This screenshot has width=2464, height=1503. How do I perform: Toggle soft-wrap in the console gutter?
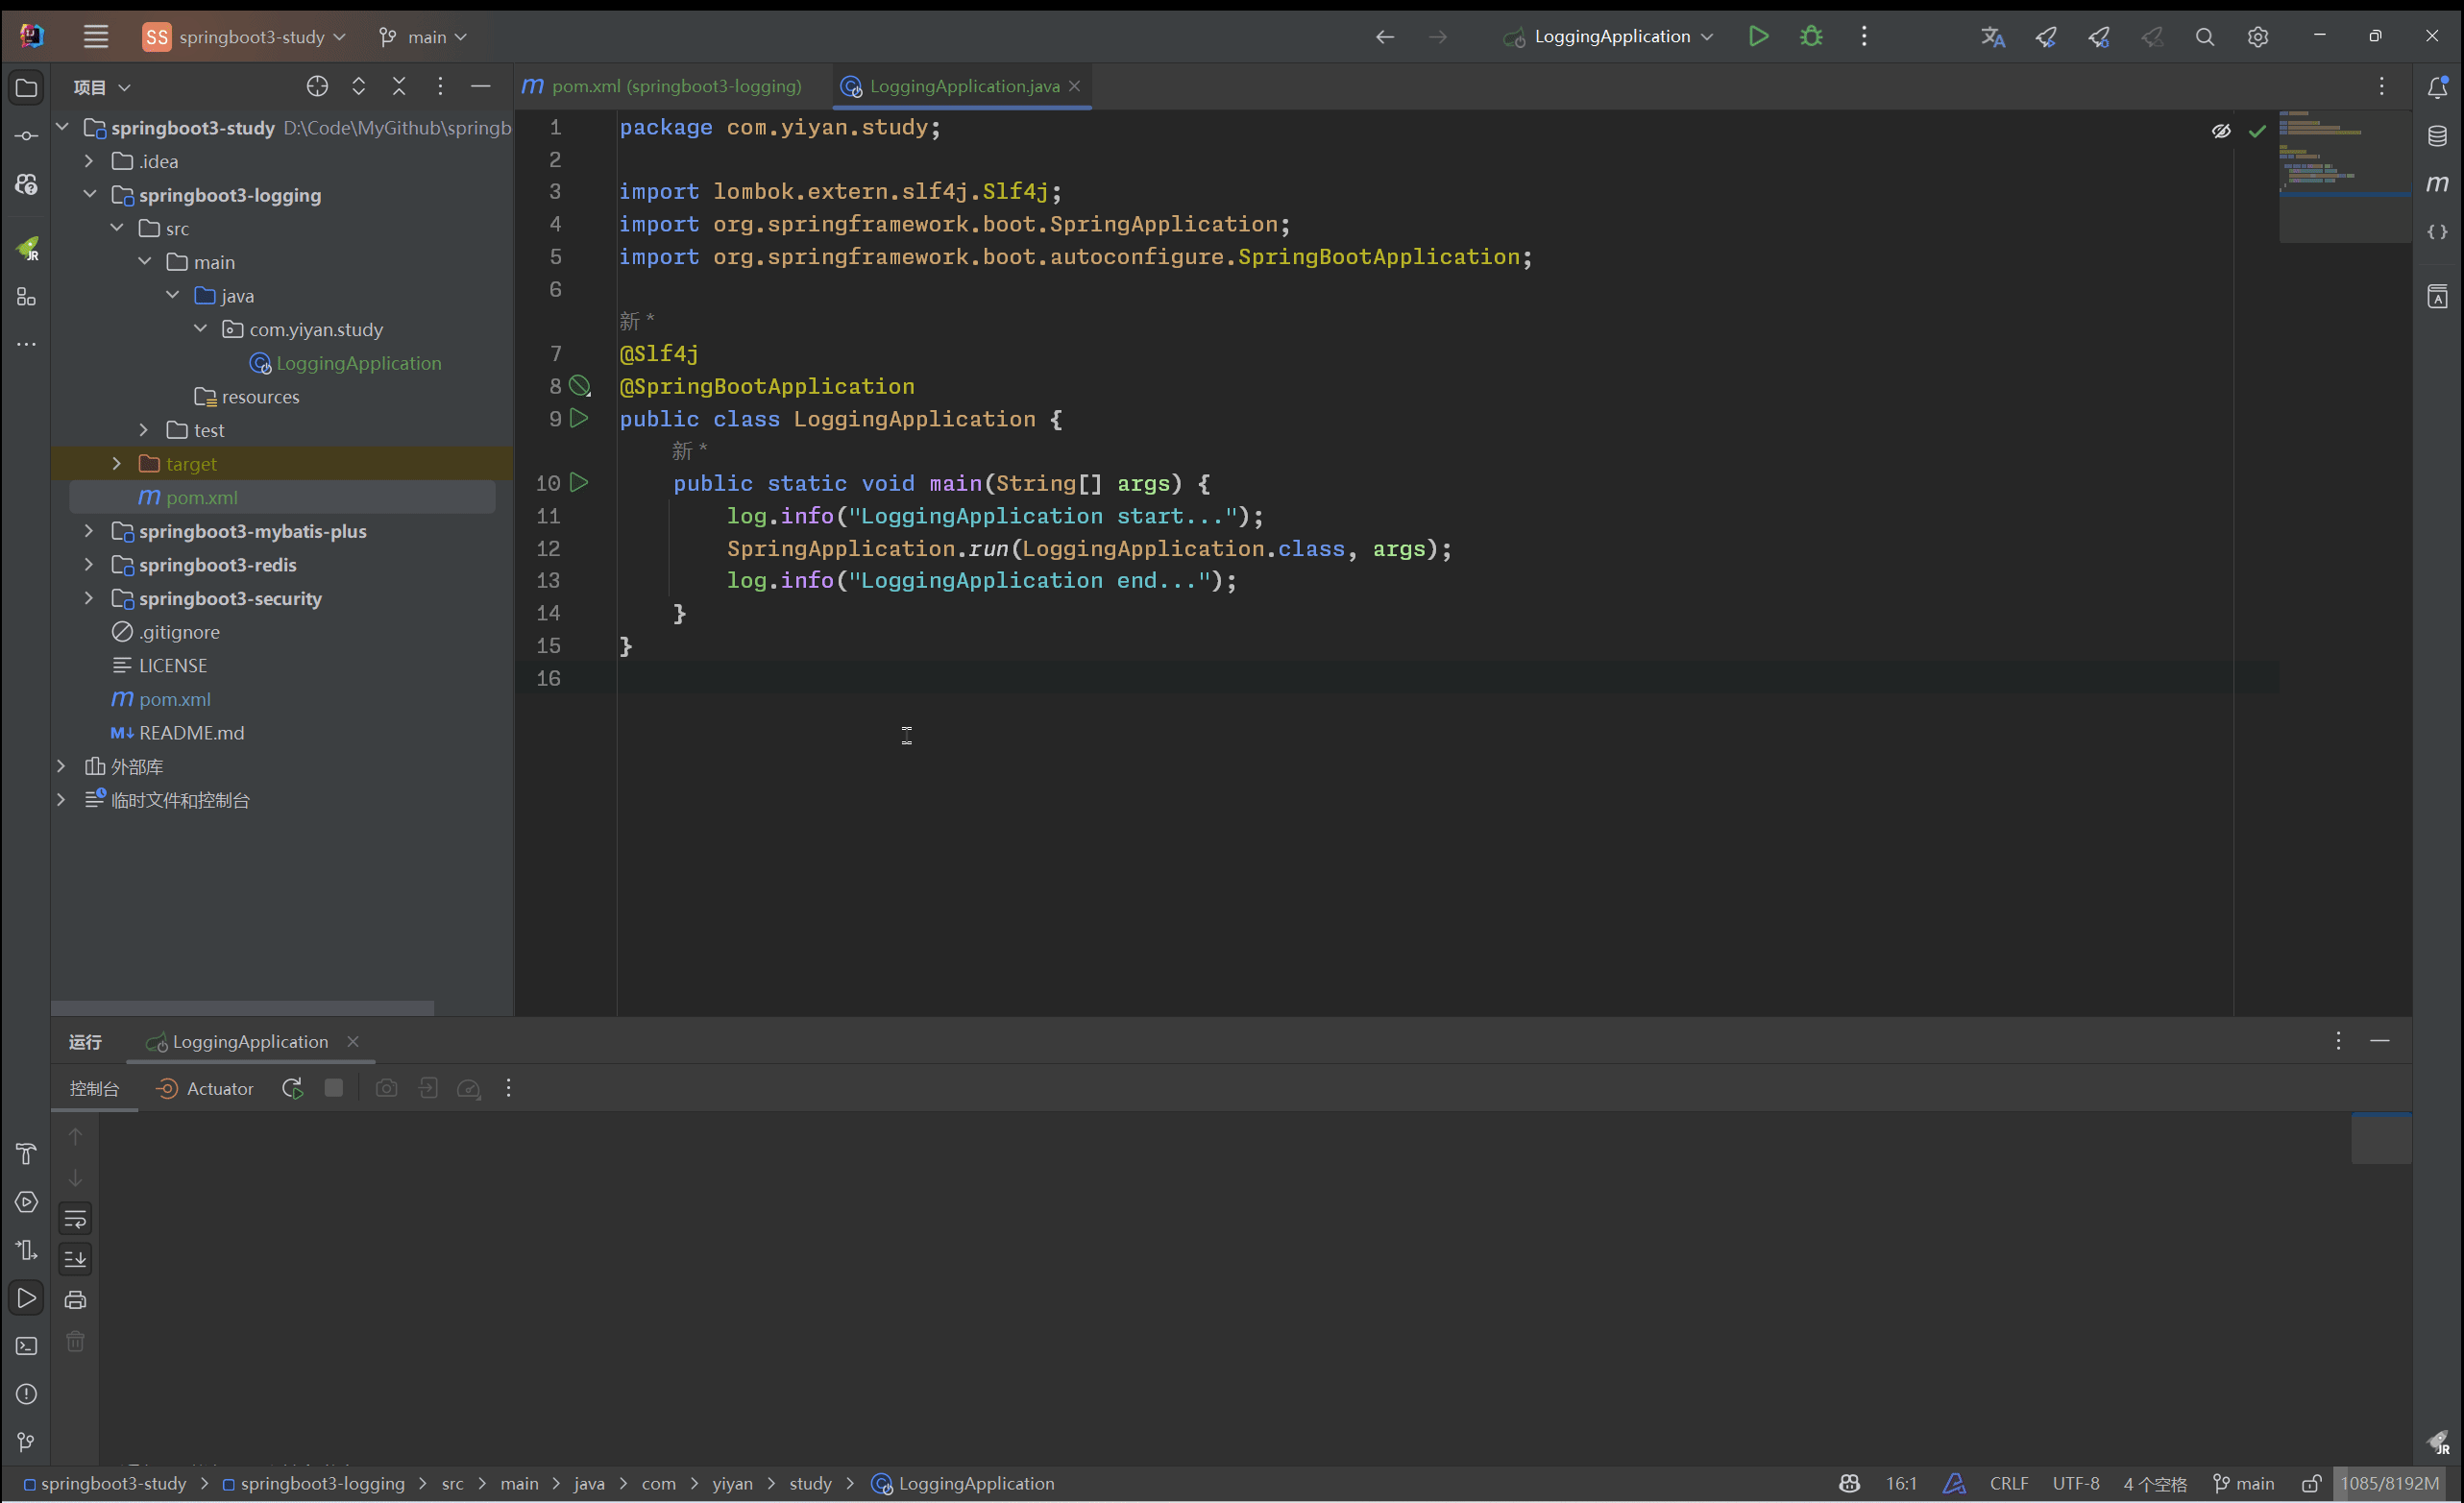(x=75, y=1218)
